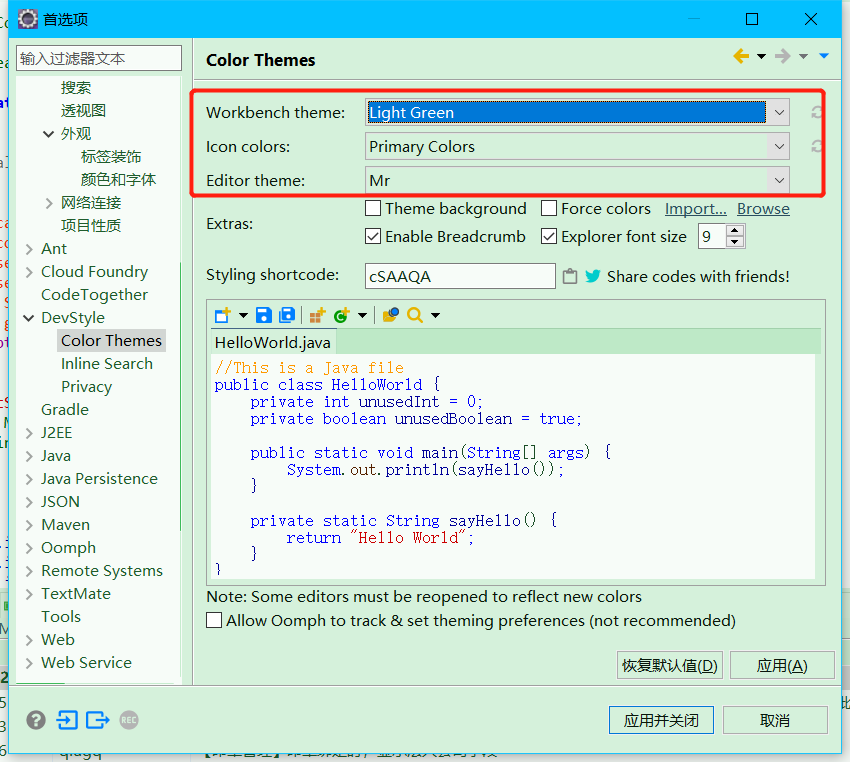Enable the Theme background checkbox
The image size is (850, 762).
tap(375, 209)
